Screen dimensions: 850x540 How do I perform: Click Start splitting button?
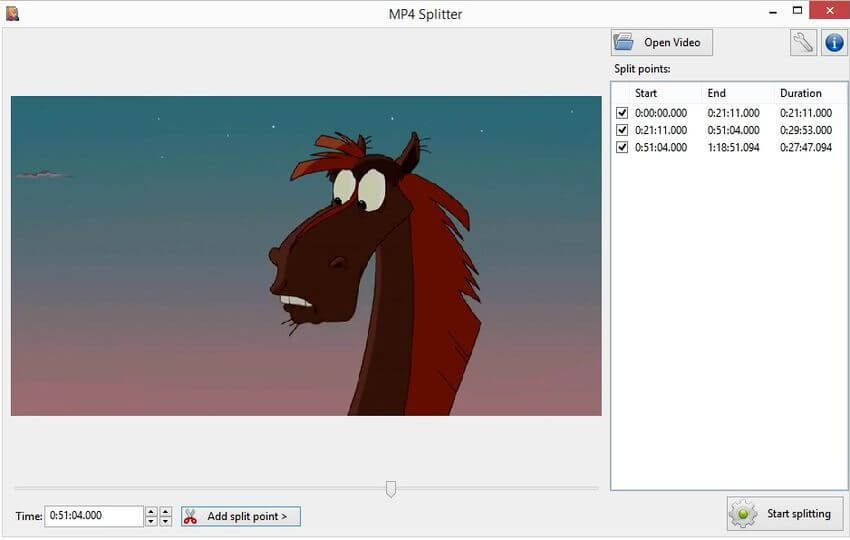[x=785, y=513]
